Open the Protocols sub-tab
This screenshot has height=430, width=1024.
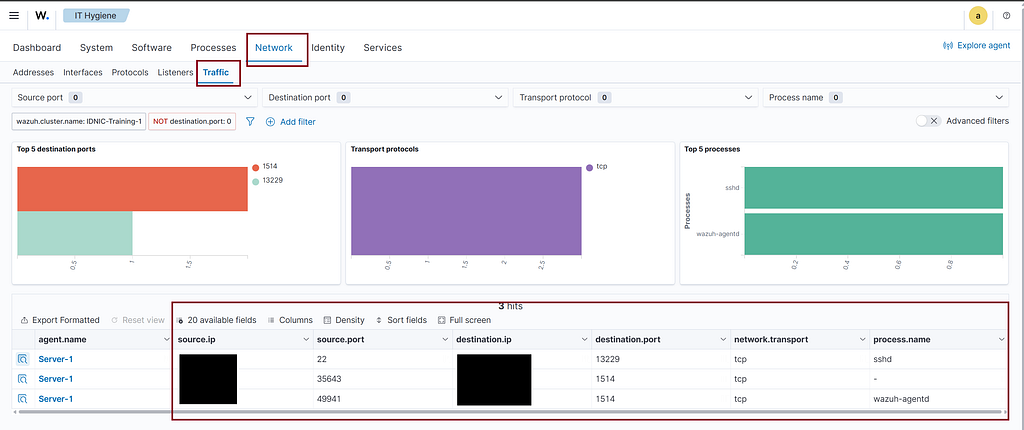point(130,73)
